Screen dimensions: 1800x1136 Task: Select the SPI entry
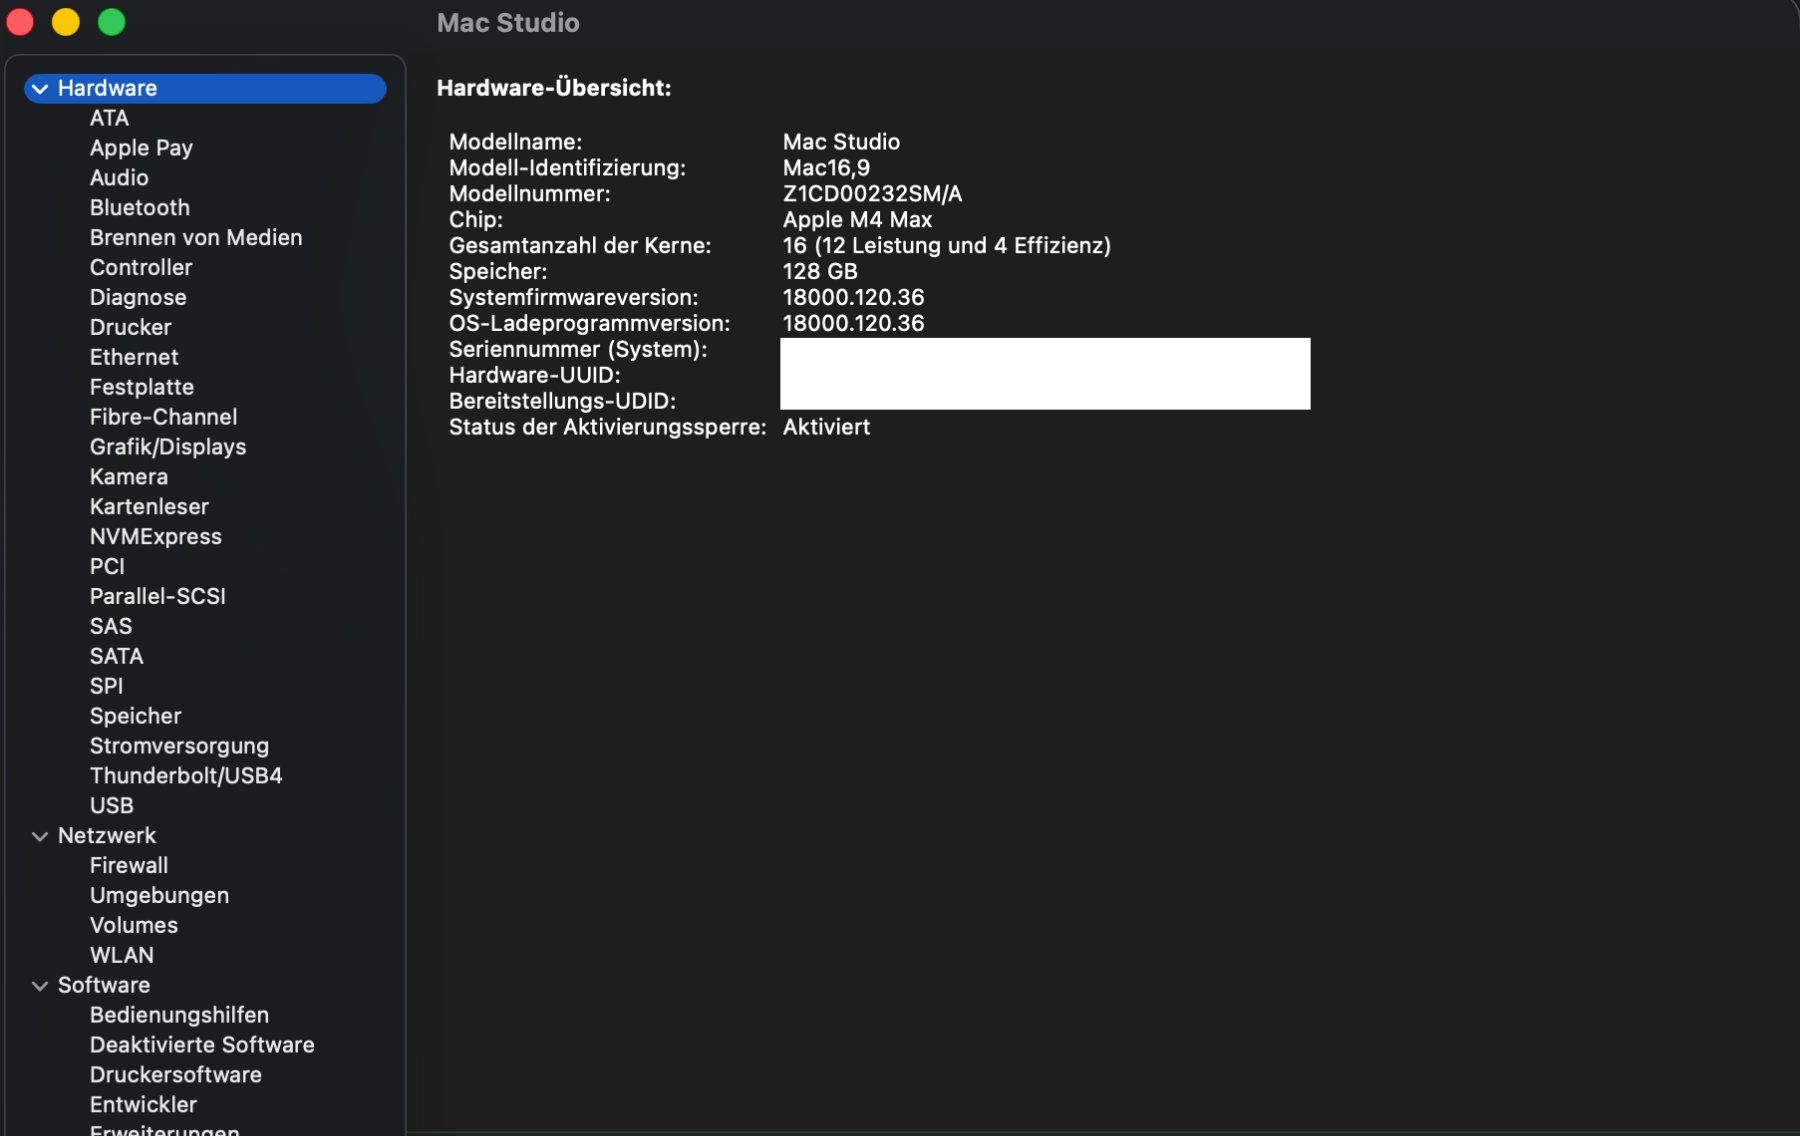coord(106,687)
